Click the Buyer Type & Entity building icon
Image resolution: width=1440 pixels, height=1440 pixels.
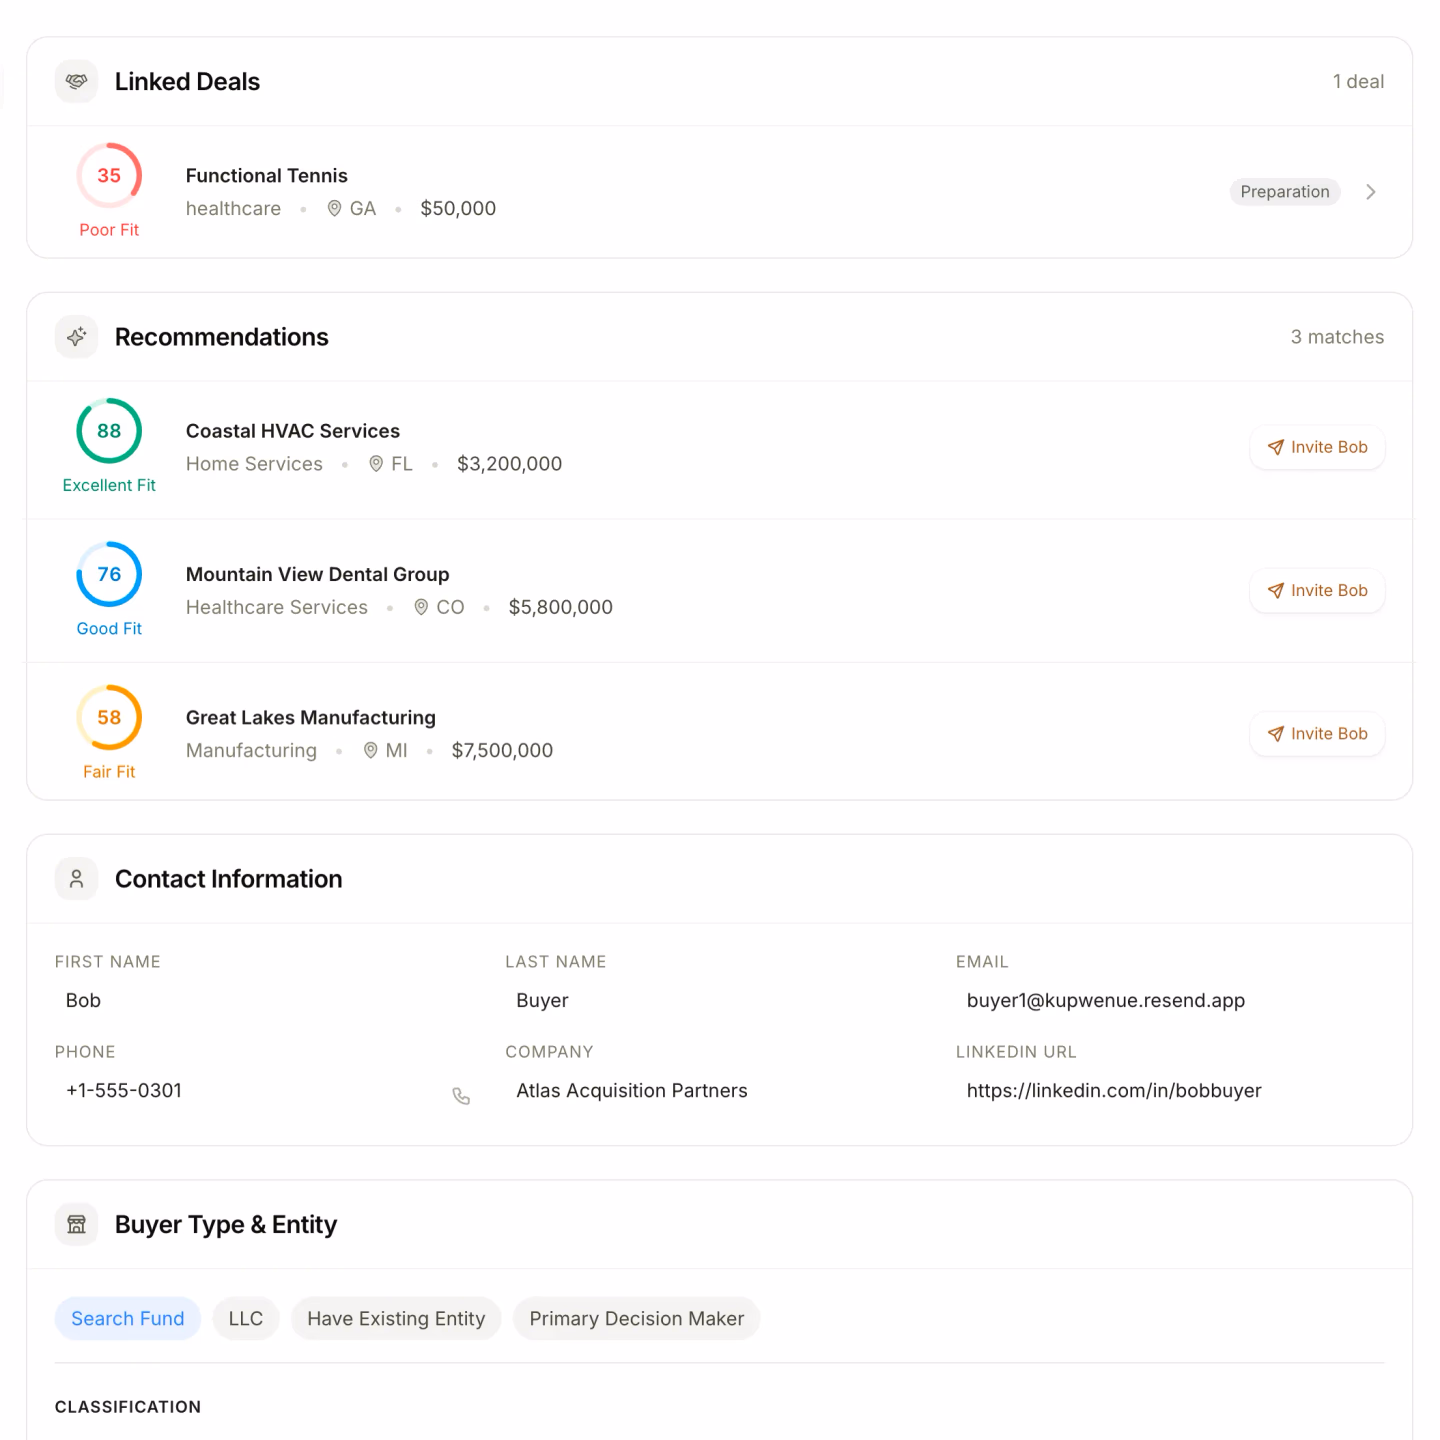[x=76, y=1224]
